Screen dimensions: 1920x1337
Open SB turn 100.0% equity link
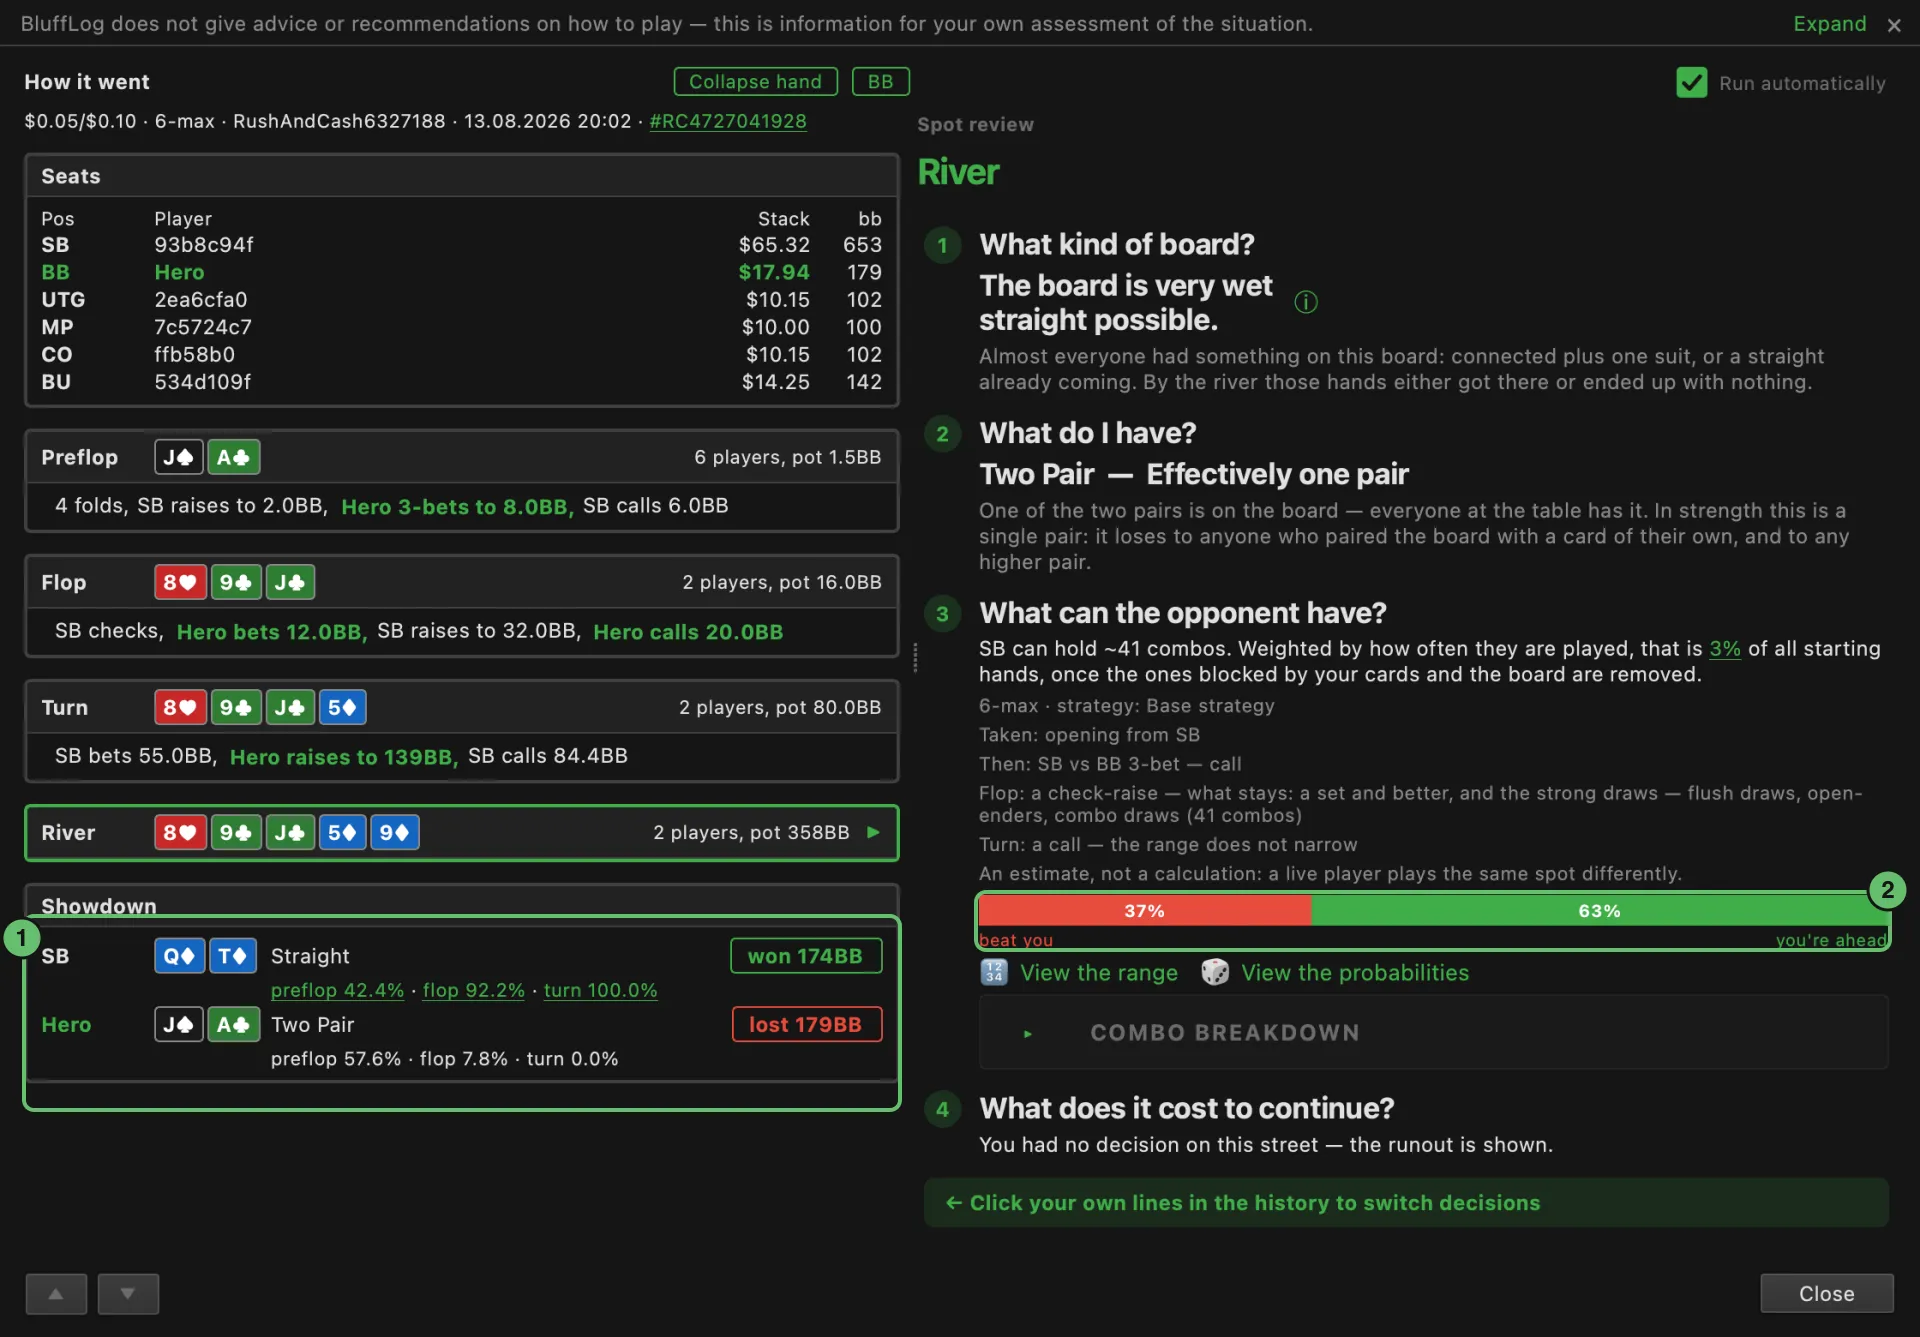tap(600, 990)
